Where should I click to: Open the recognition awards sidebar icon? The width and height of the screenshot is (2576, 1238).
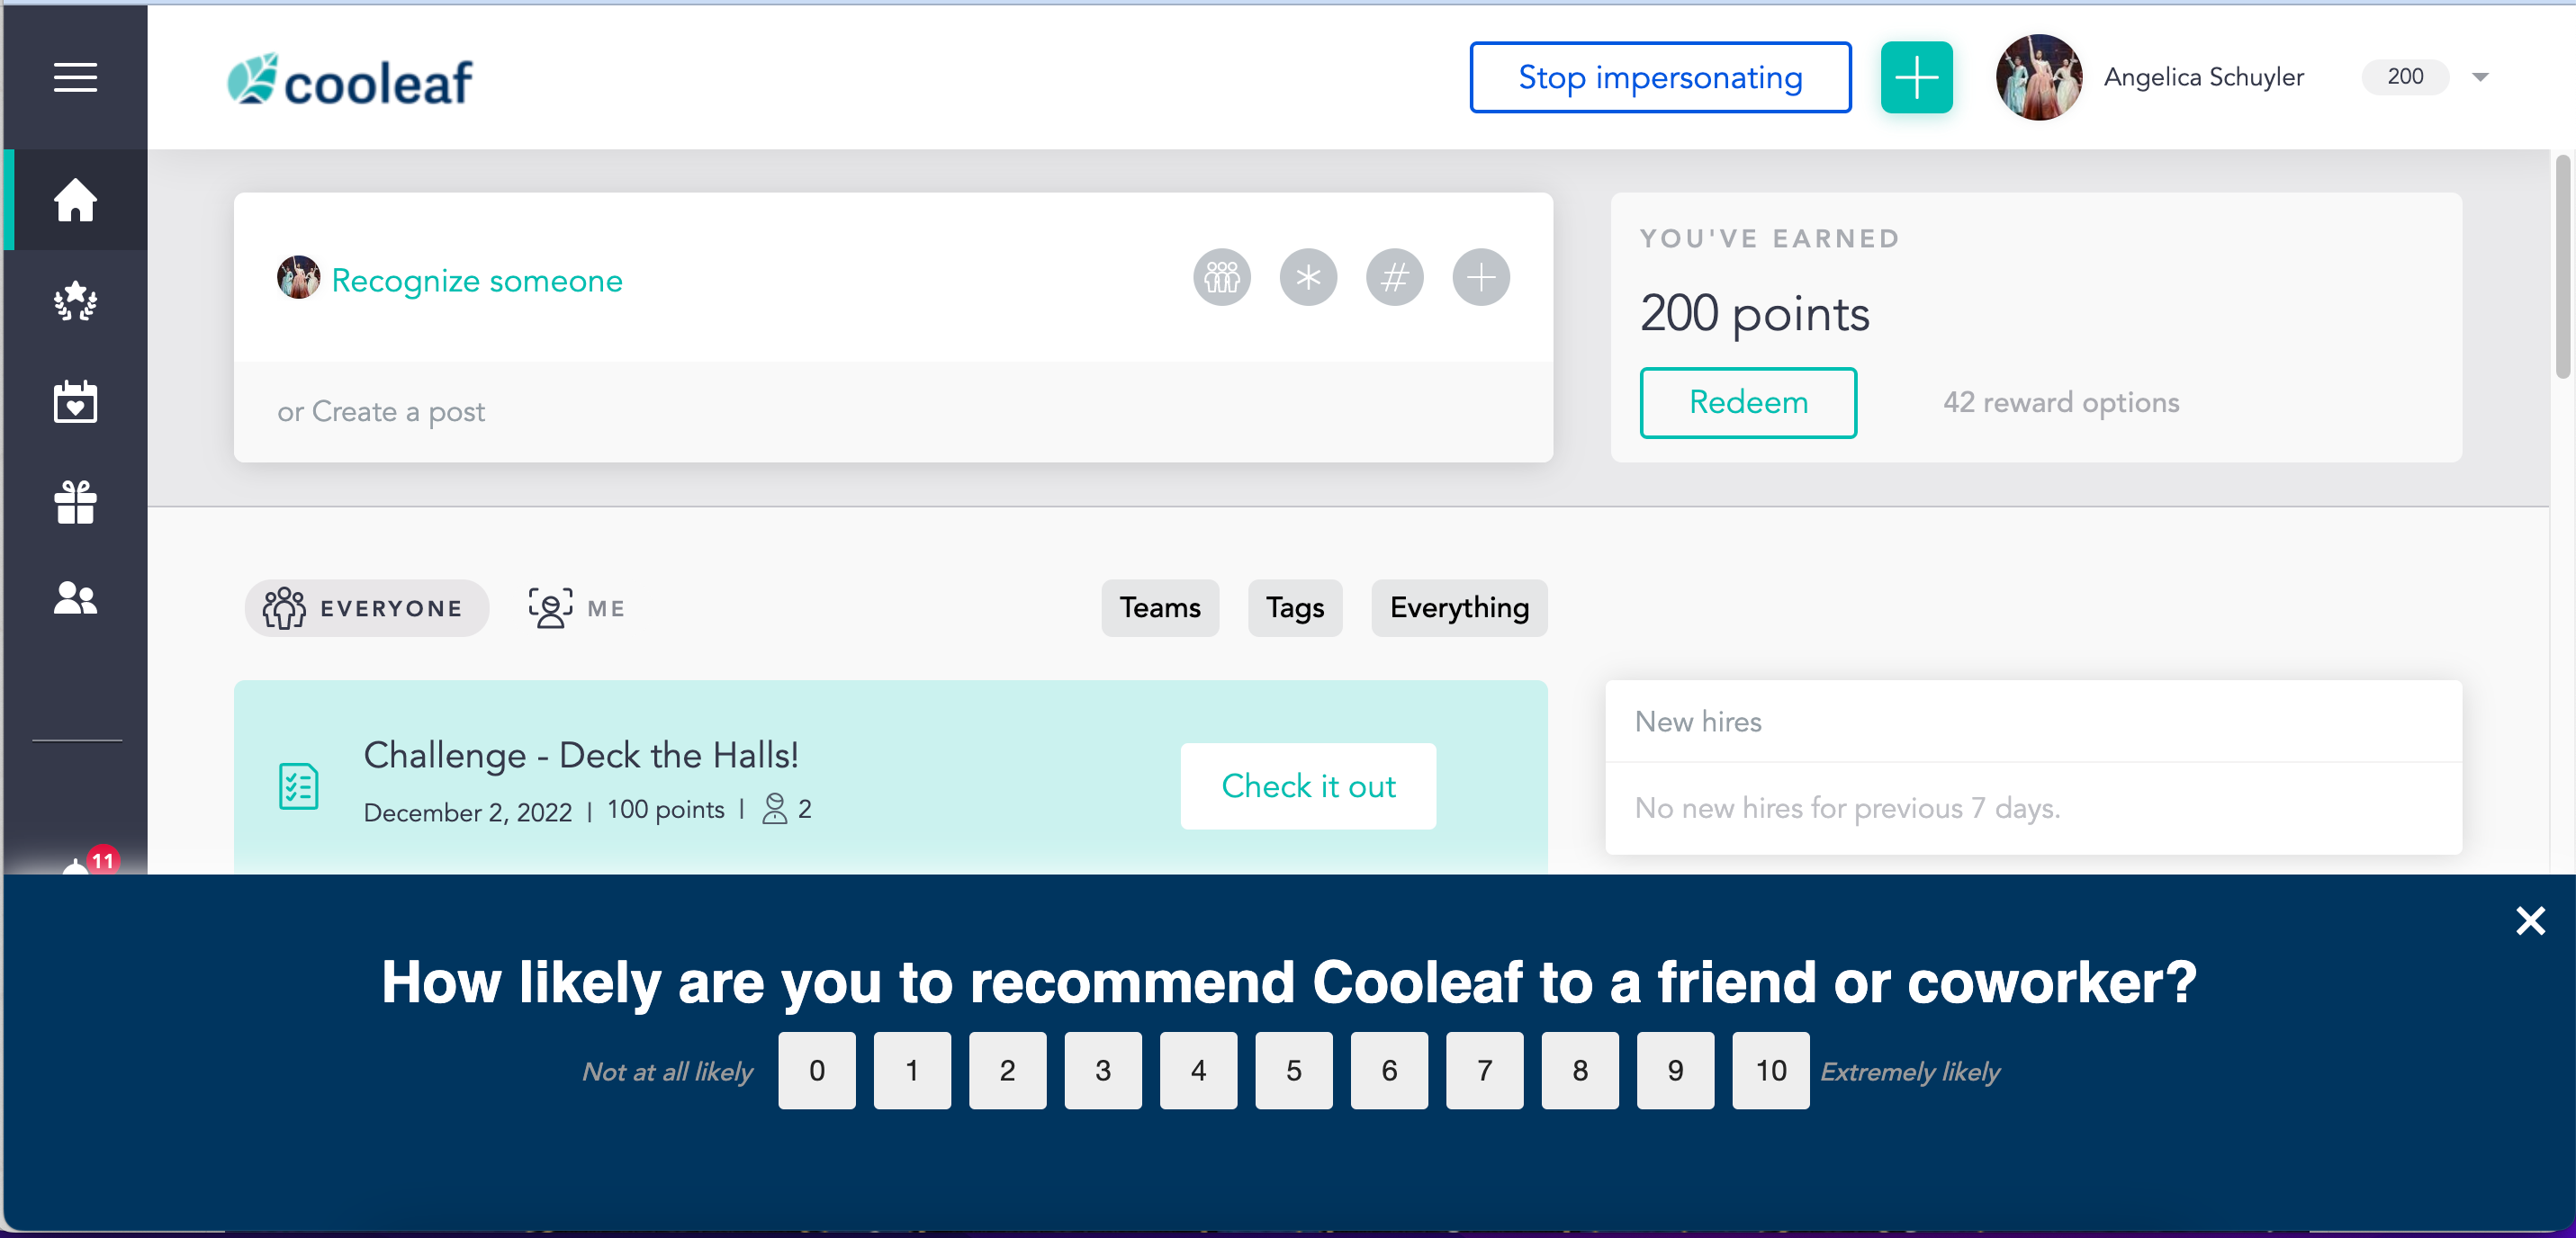(75, 300)
